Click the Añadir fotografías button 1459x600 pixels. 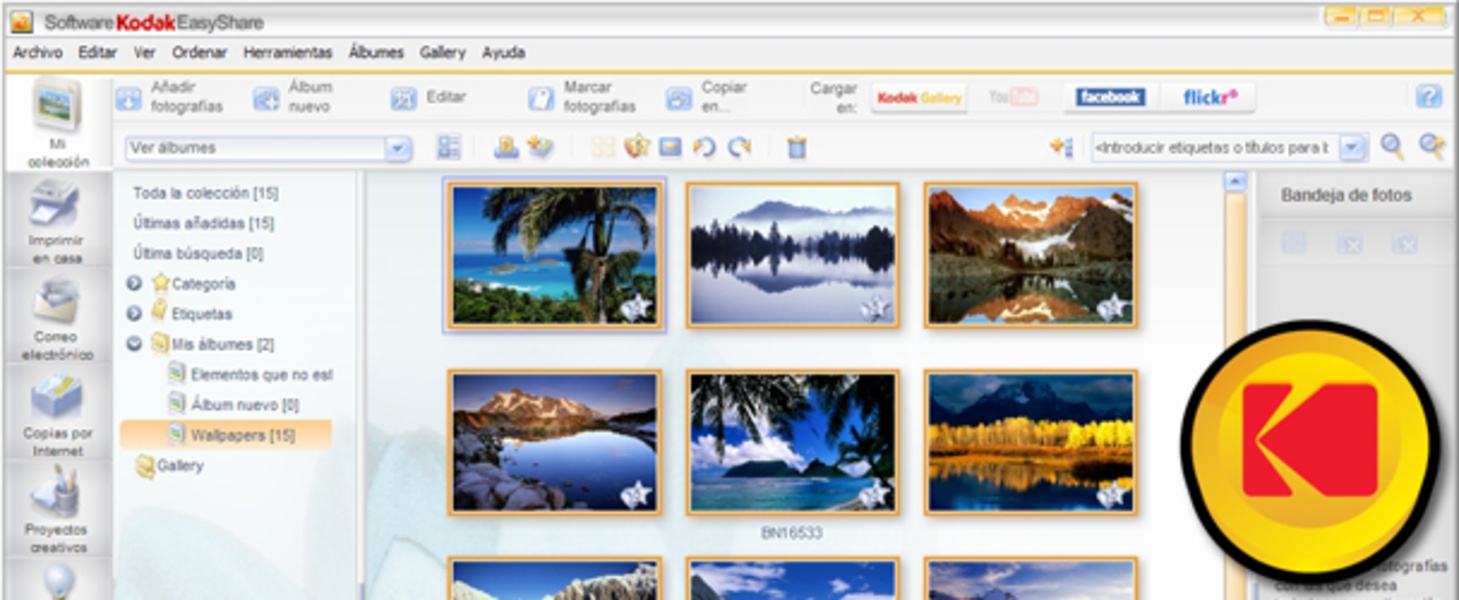click(x=170, y=97)
